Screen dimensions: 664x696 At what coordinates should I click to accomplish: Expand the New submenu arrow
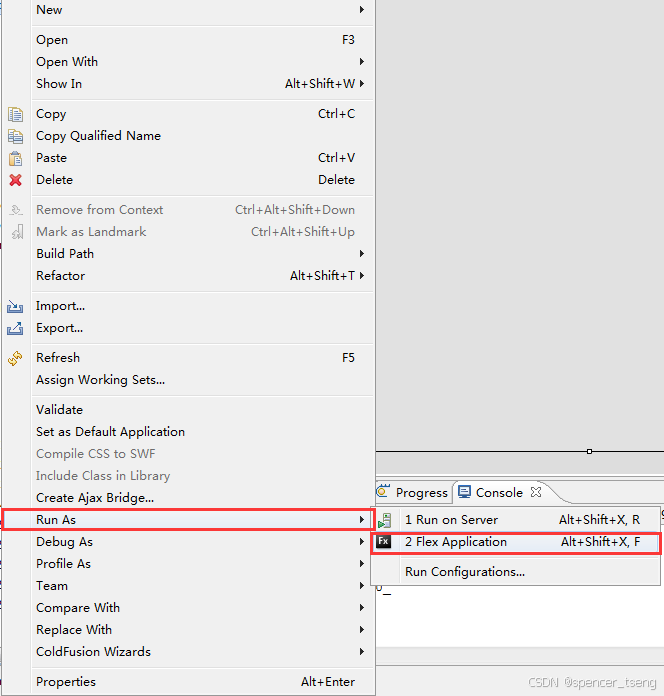click(362, 9)
